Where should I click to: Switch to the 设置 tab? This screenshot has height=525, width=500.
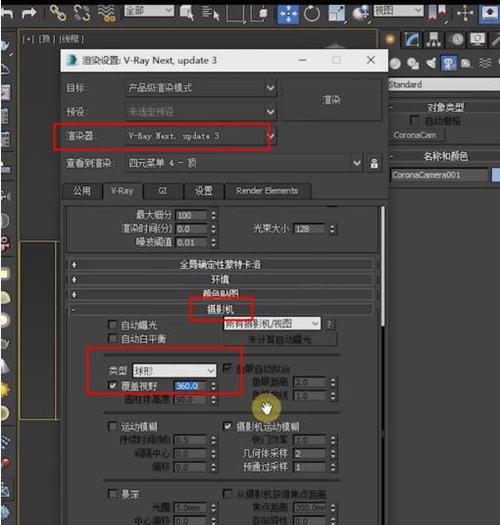204,191
